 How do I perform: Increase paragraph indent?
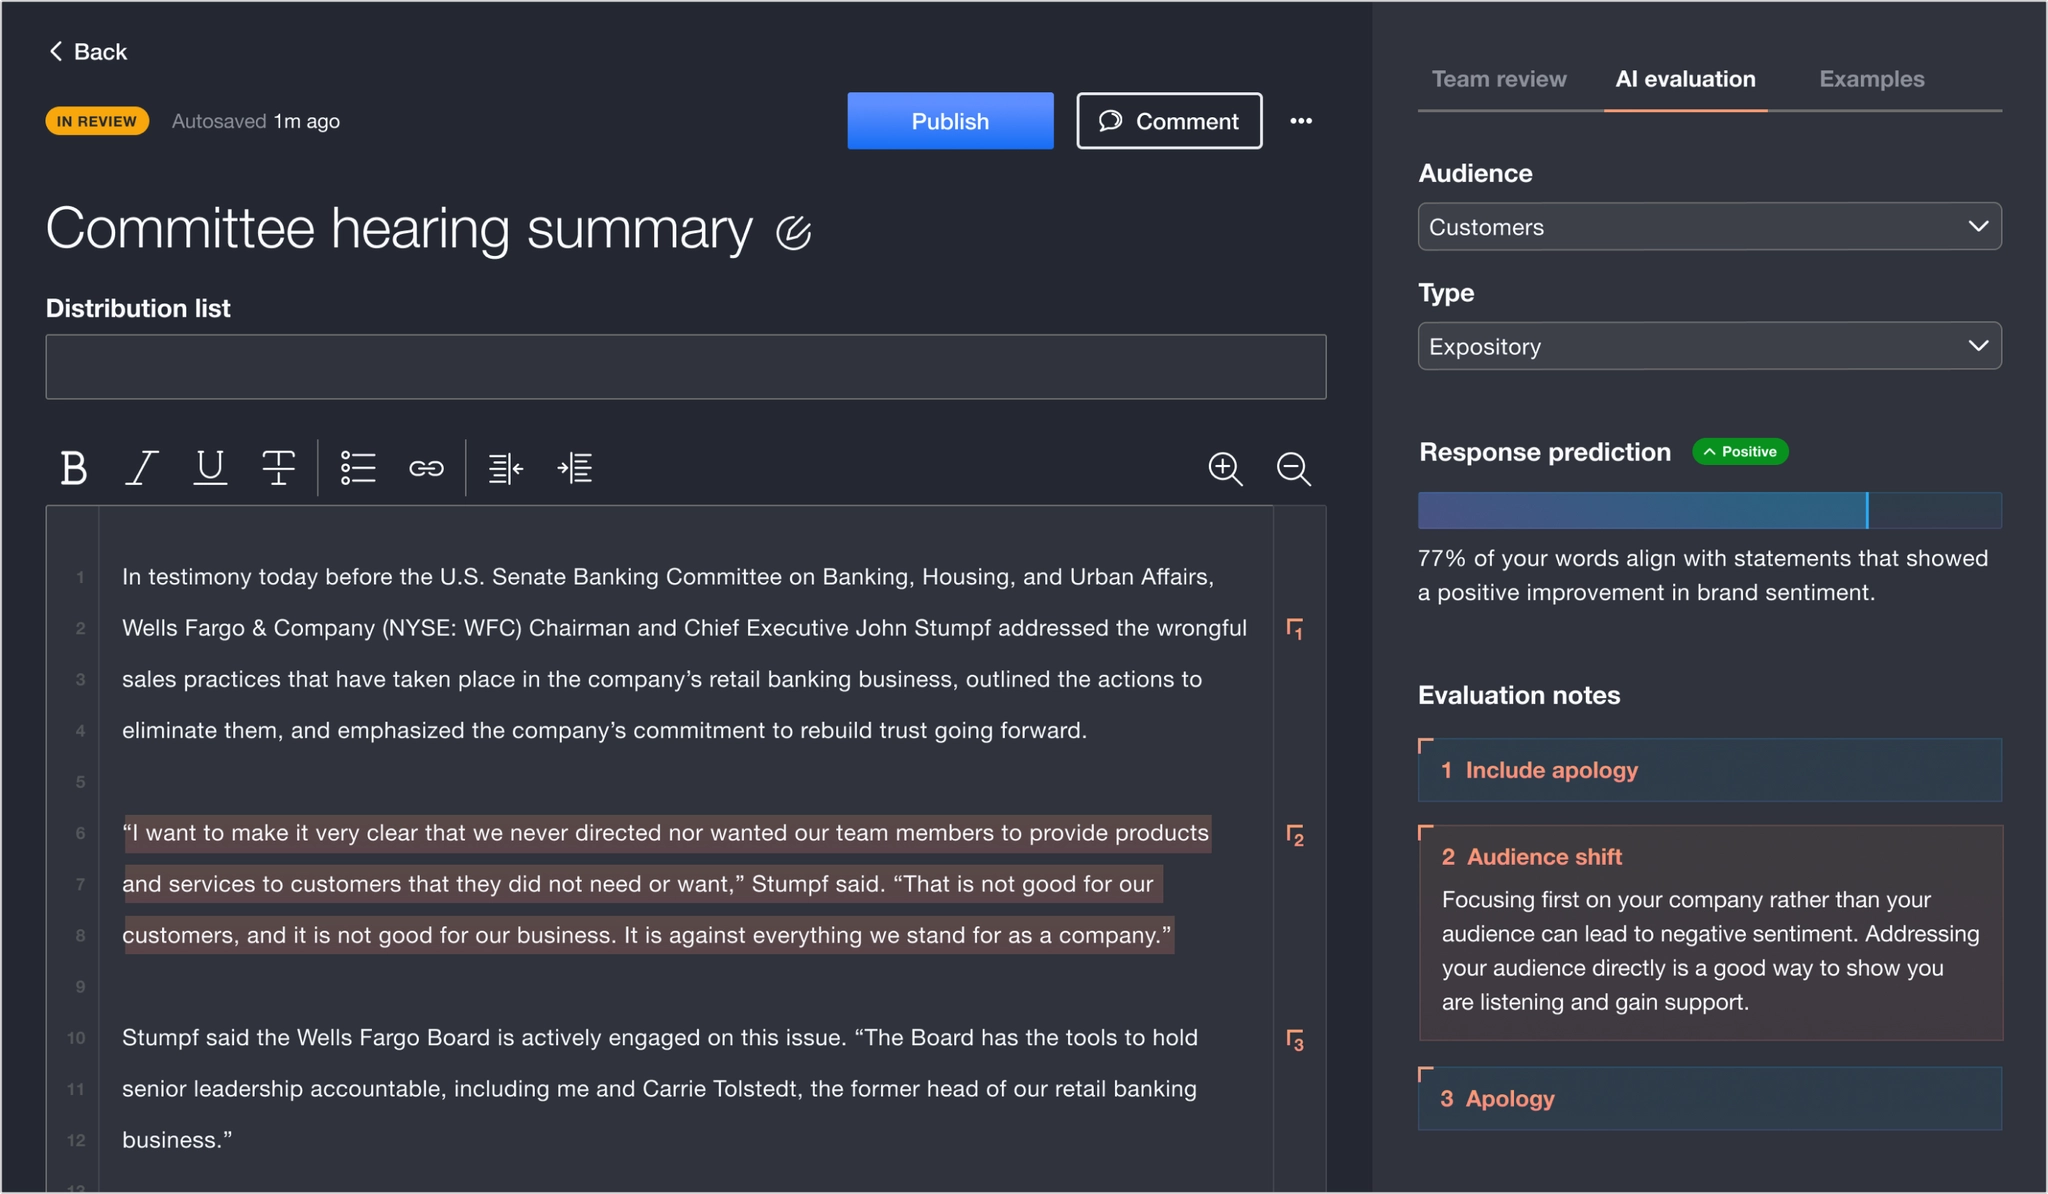click(575, 468)
